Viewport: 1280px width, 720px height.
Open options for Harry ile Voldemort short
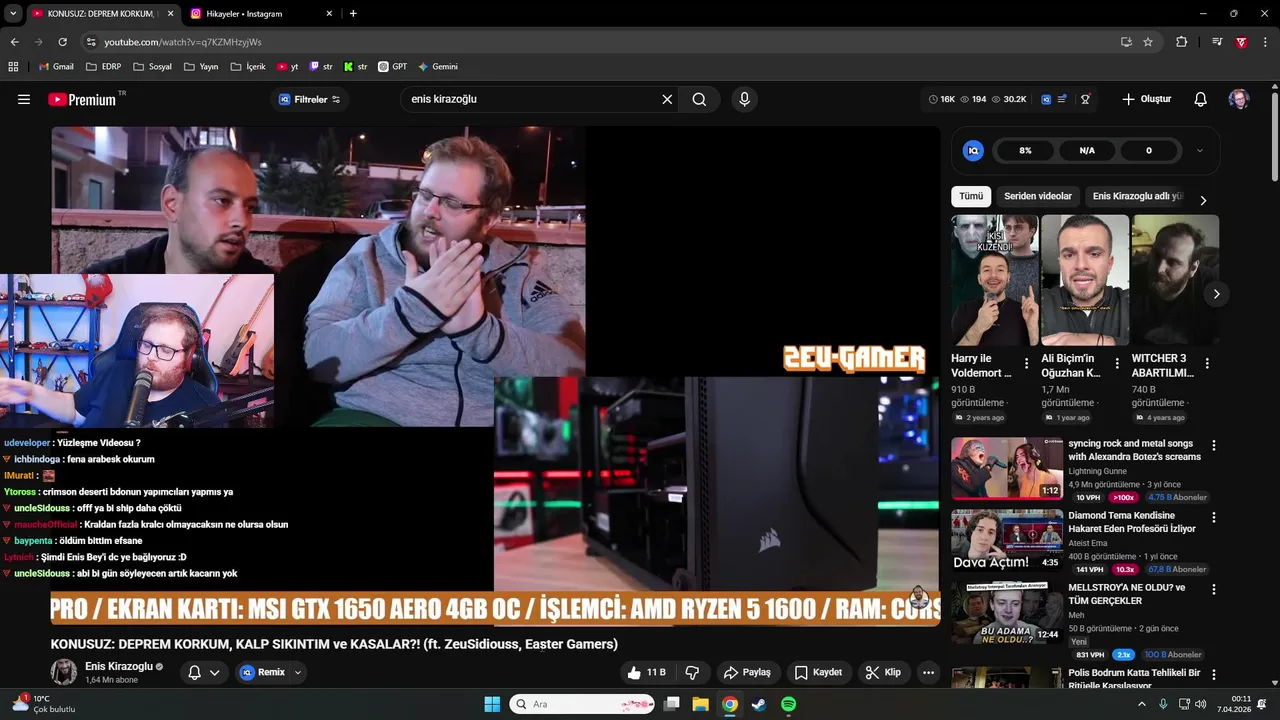point(1026,364)
